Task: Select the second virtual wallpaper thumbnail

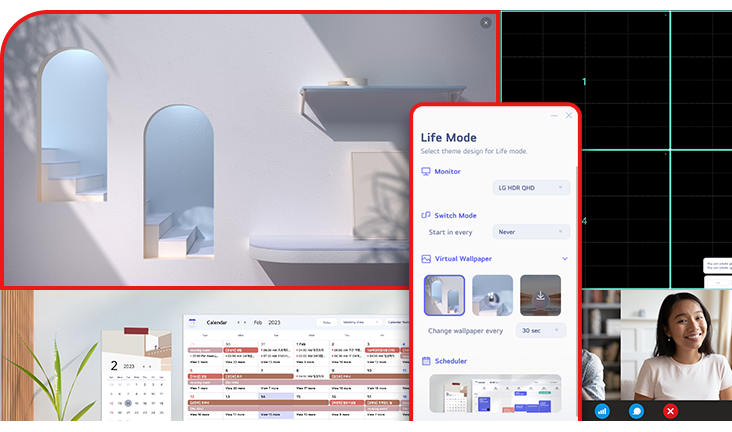Action: pos(492,296)
